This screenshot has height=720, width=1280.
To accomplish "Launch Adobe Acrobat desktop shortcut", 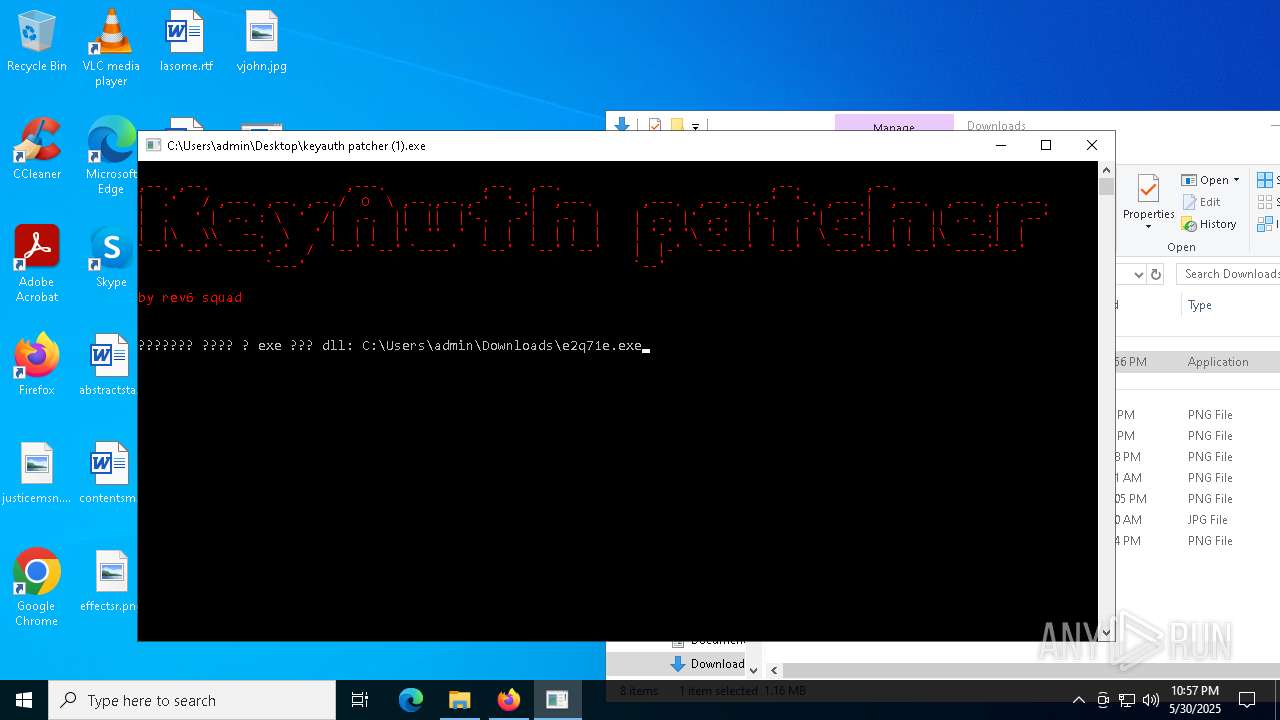I will (x=37, y=264).
